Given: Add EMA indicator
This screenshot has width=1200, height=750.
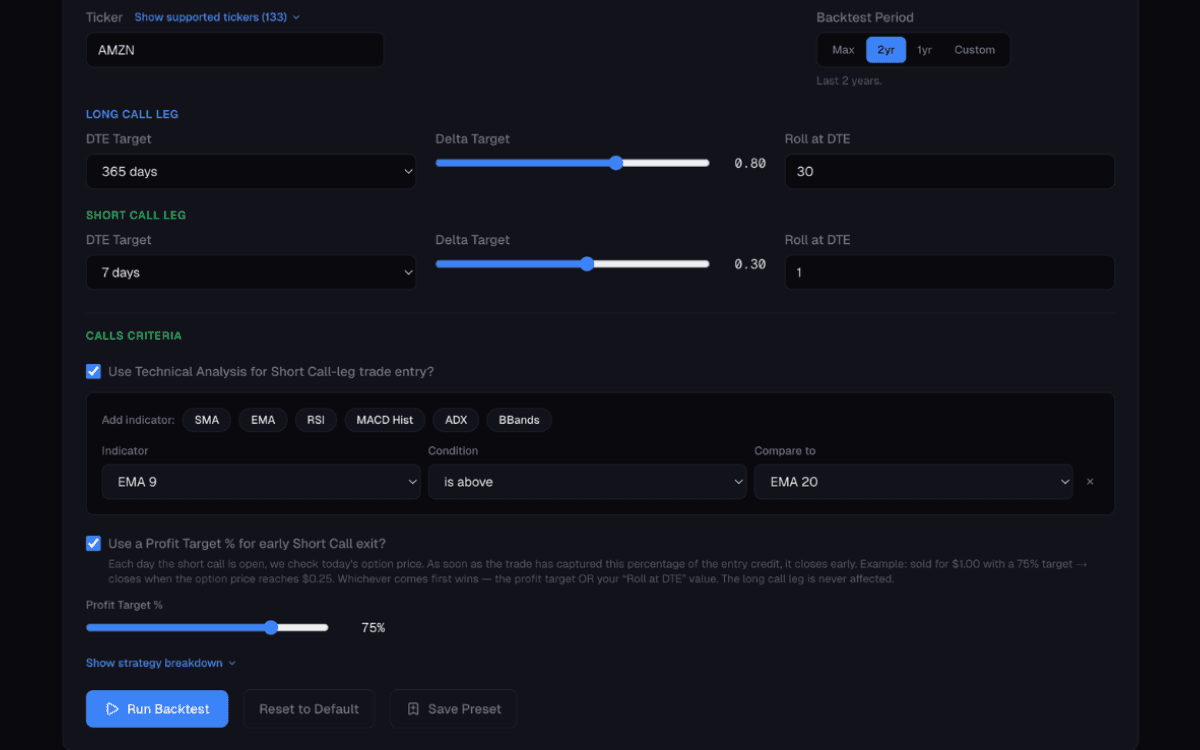Looking at the screenshot, I should point(263,420).
